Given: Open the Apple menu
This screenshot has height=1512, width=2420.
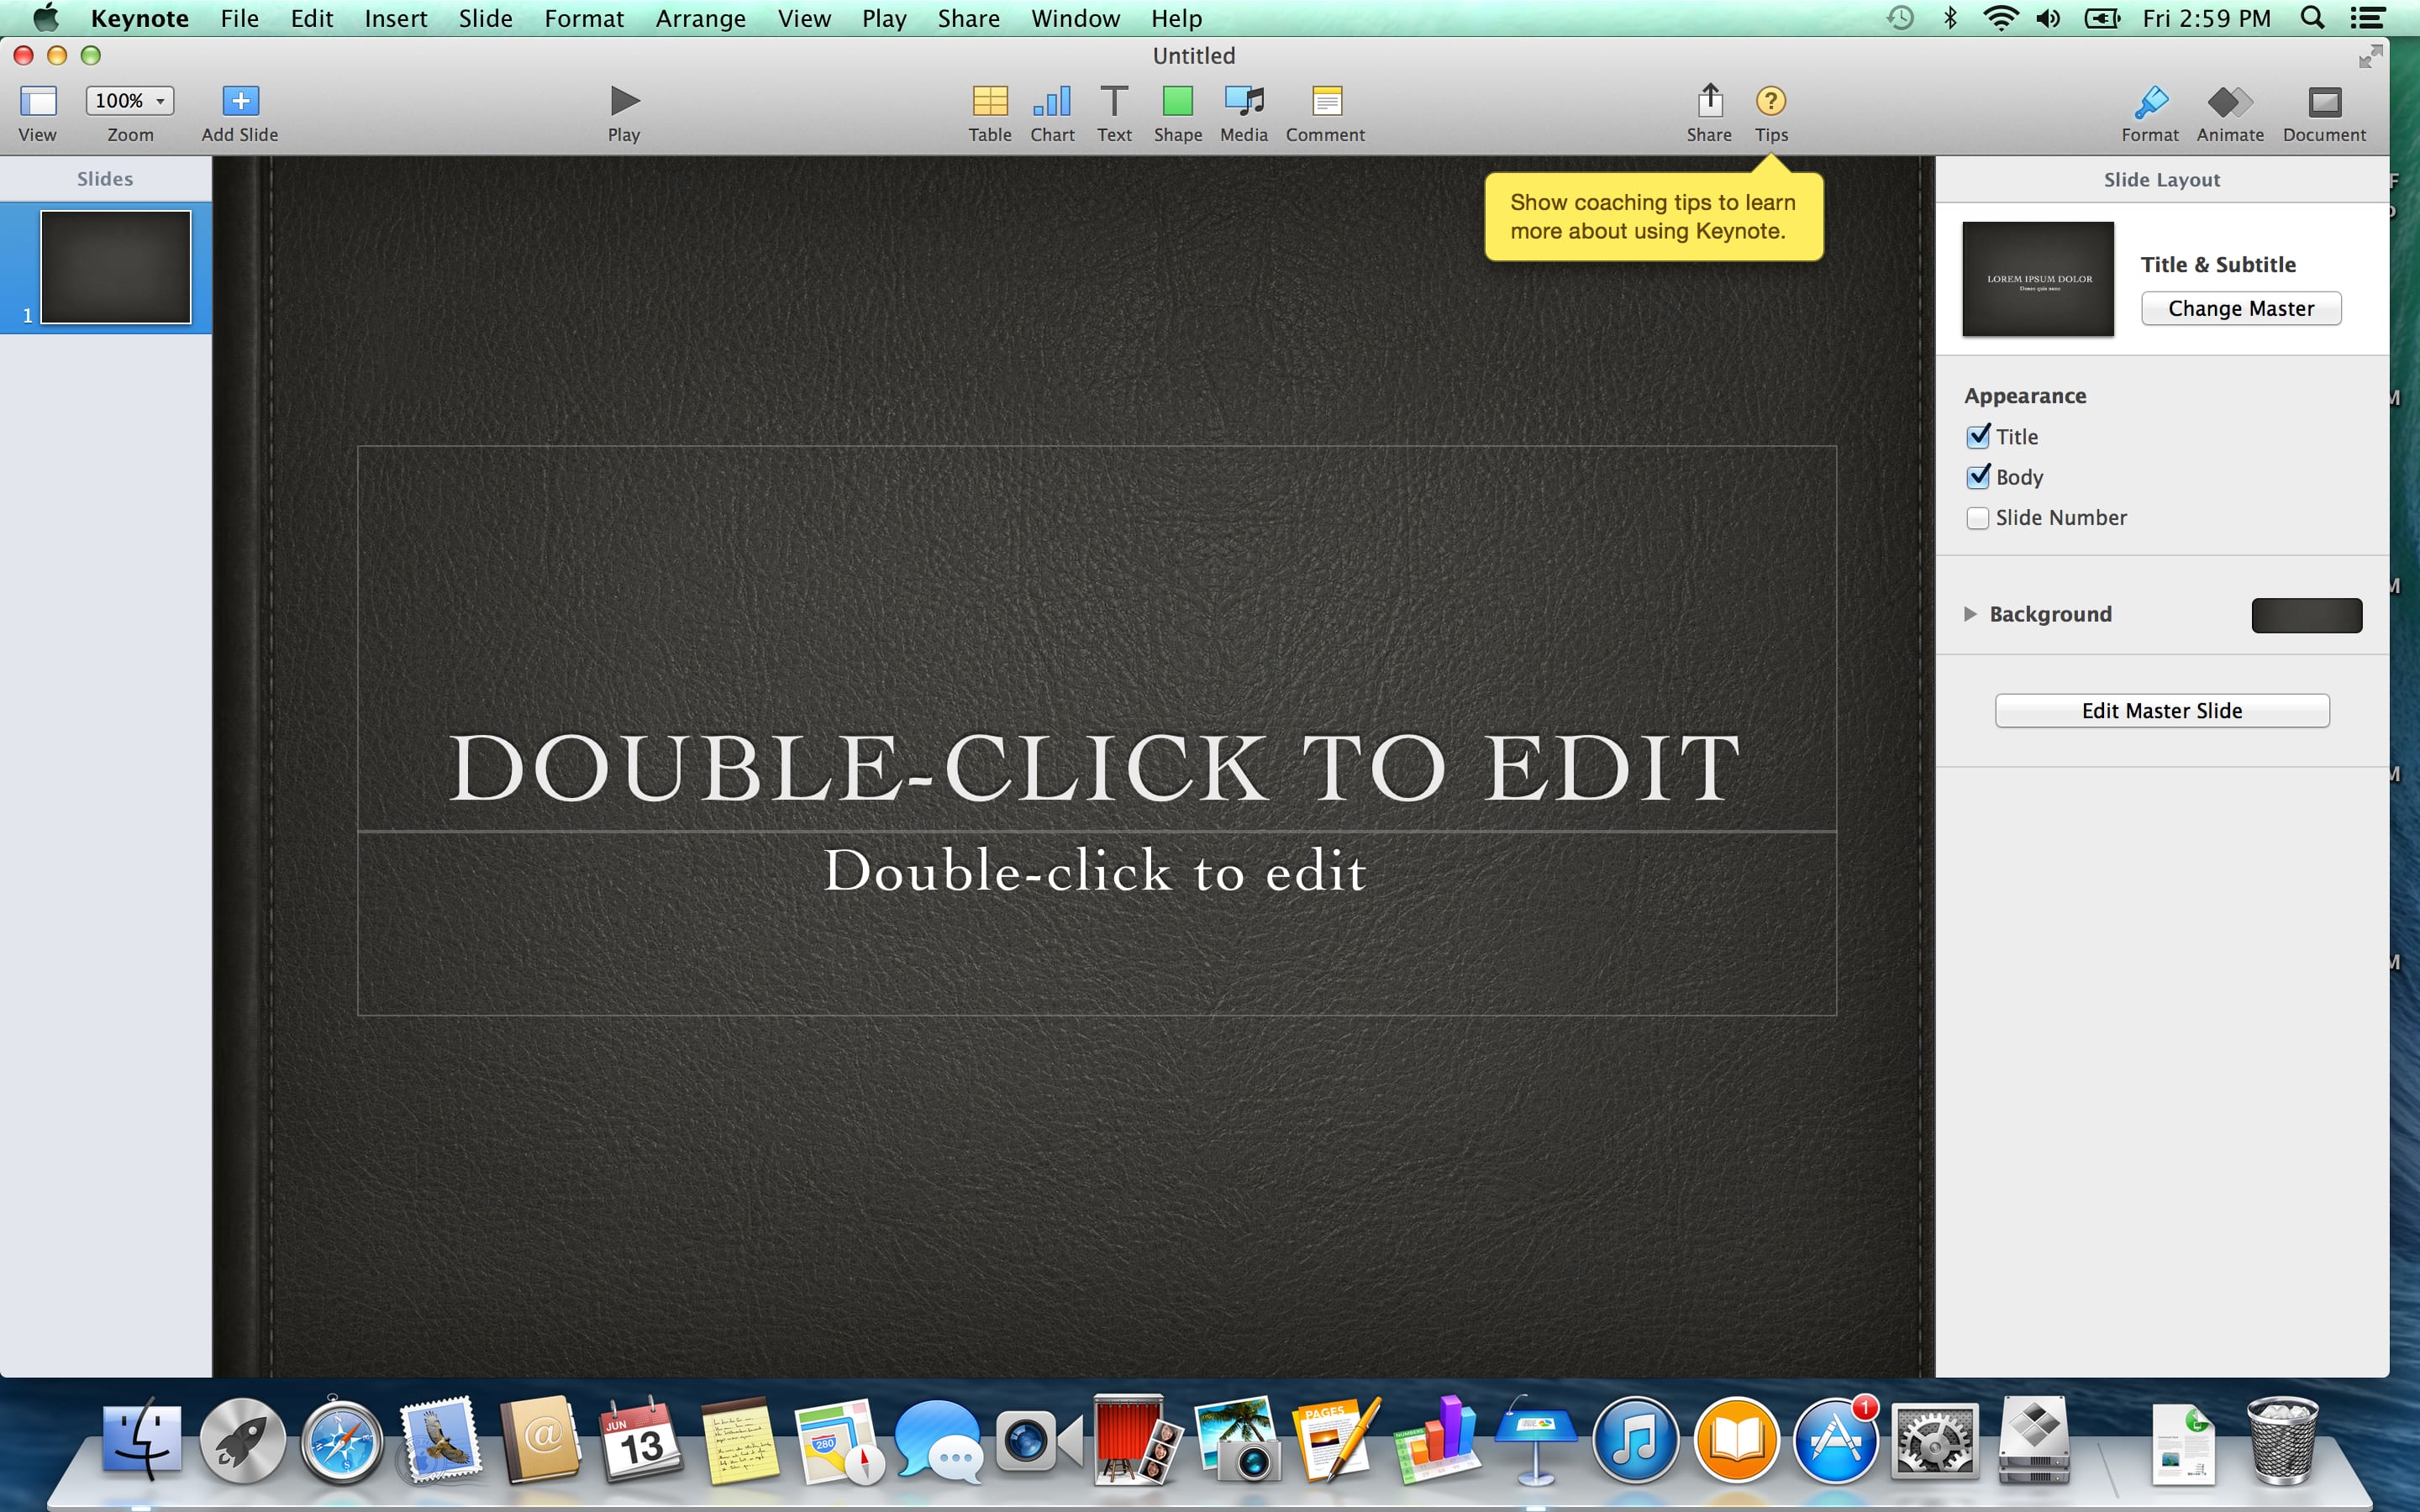Looking at the screenshot, I should click(x=45, y=17).
